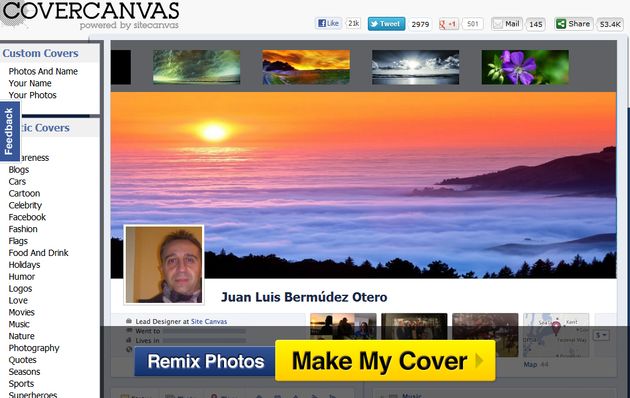
Task: Click the Facebook Like button
Action: click(x=328, y=23)
